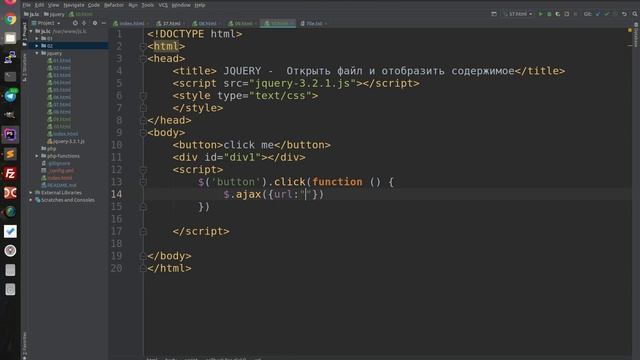This screenshot has width=640, height=360.
Task: Open the blue checkmark tasks app in dock
Action: coord(10,231)
